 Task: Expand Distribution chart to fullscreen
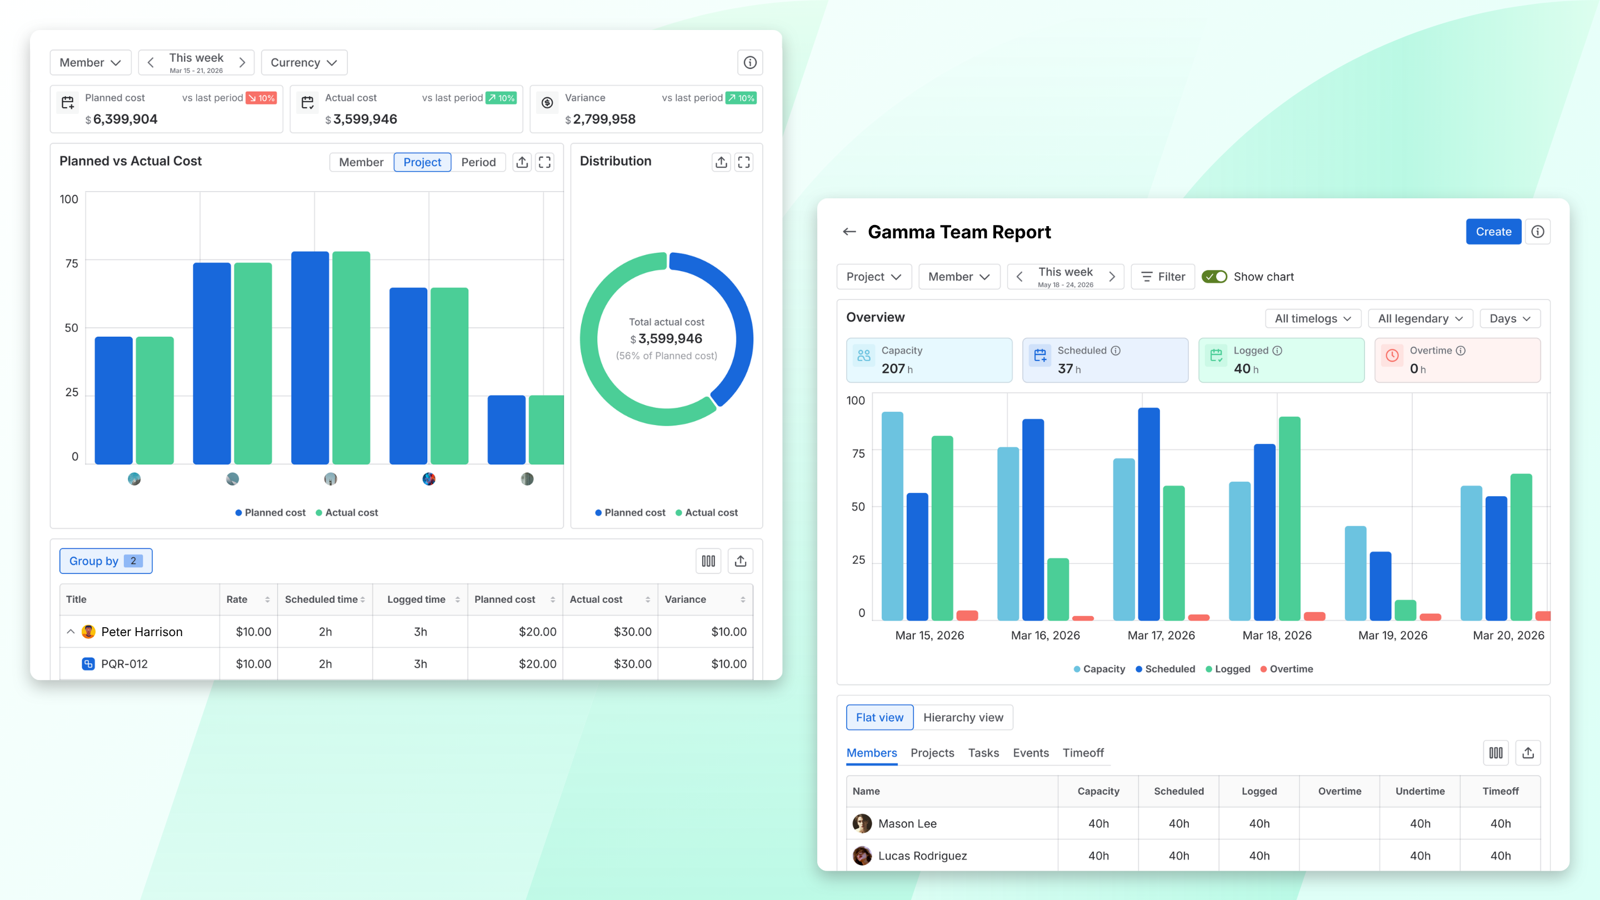click(x=744, y=162)
